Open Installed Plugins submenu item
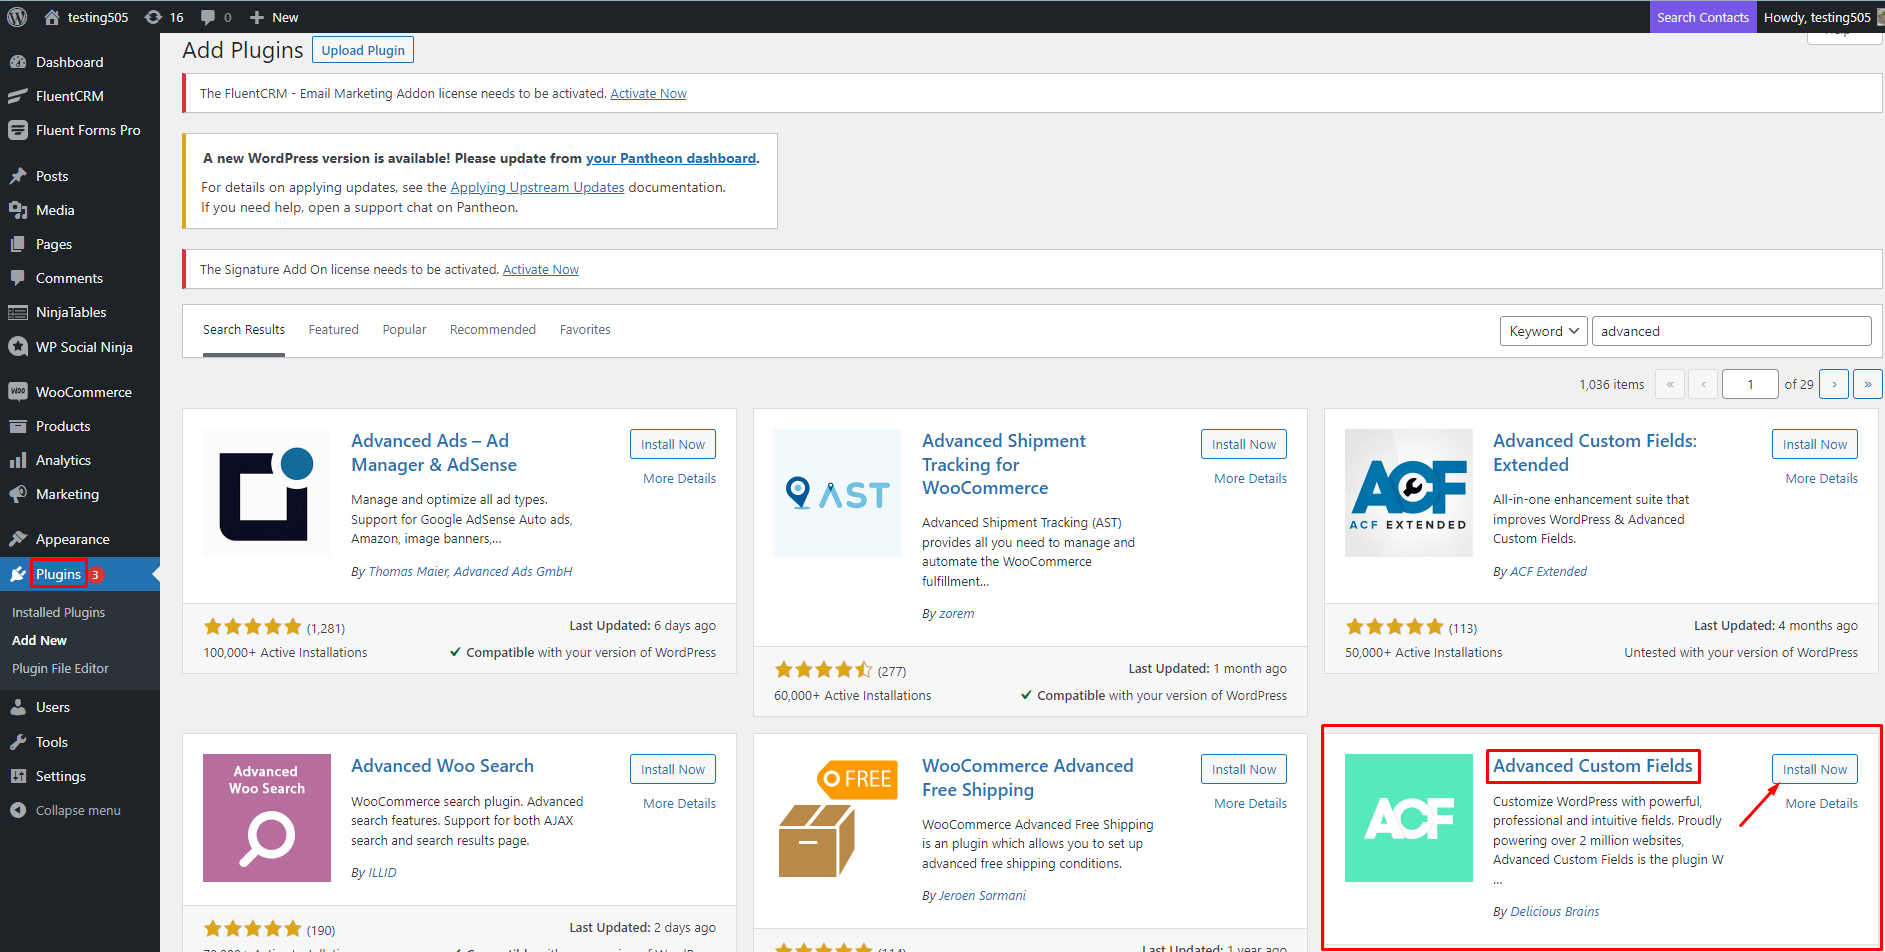Image resolution: width=1885 pixels, height=952 pixels. point(58,612)
